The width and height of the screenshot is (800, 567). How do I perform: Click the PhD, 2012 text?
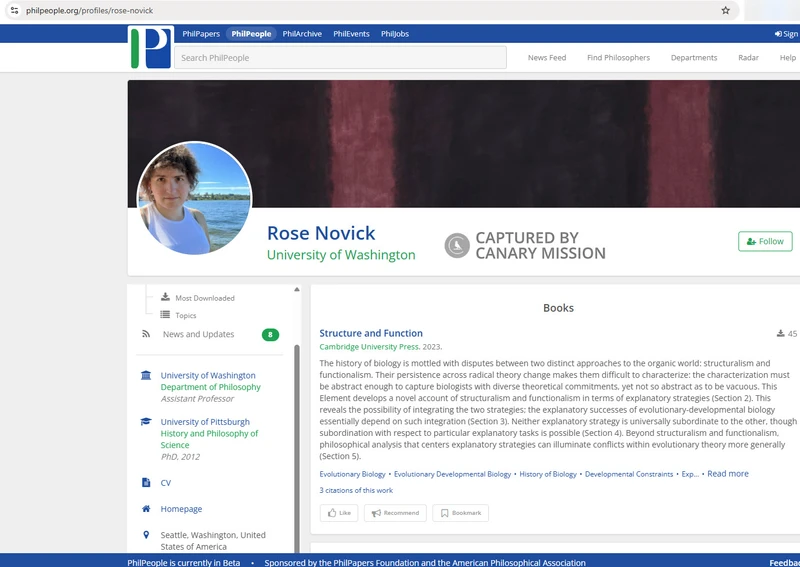click(180, 457)
